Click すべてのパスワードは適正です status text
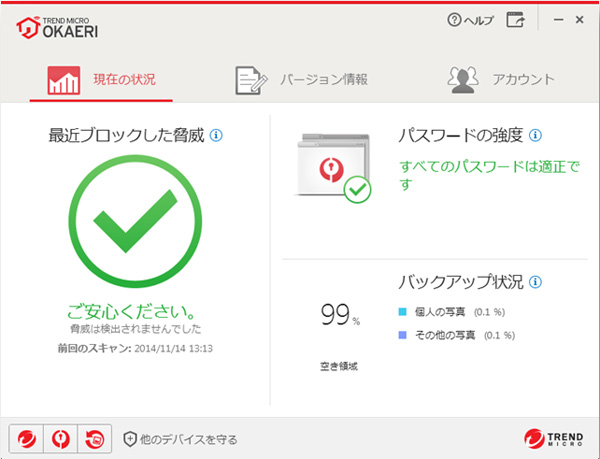This screenshot has width=600, height=459. pyautogui.click(x=487, y=175)
